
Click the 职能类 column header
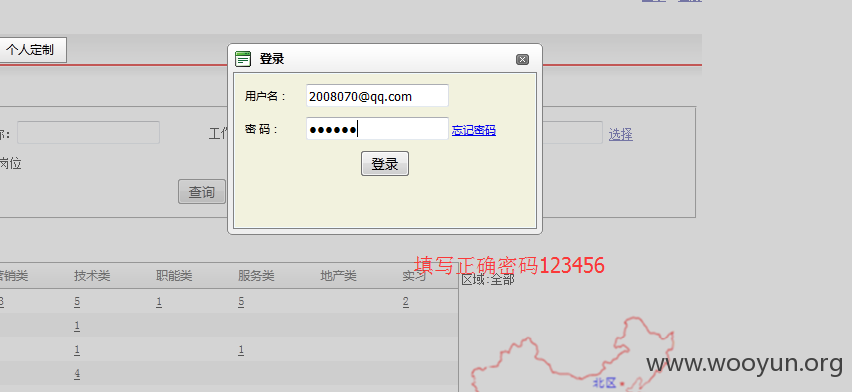[174, 276]
